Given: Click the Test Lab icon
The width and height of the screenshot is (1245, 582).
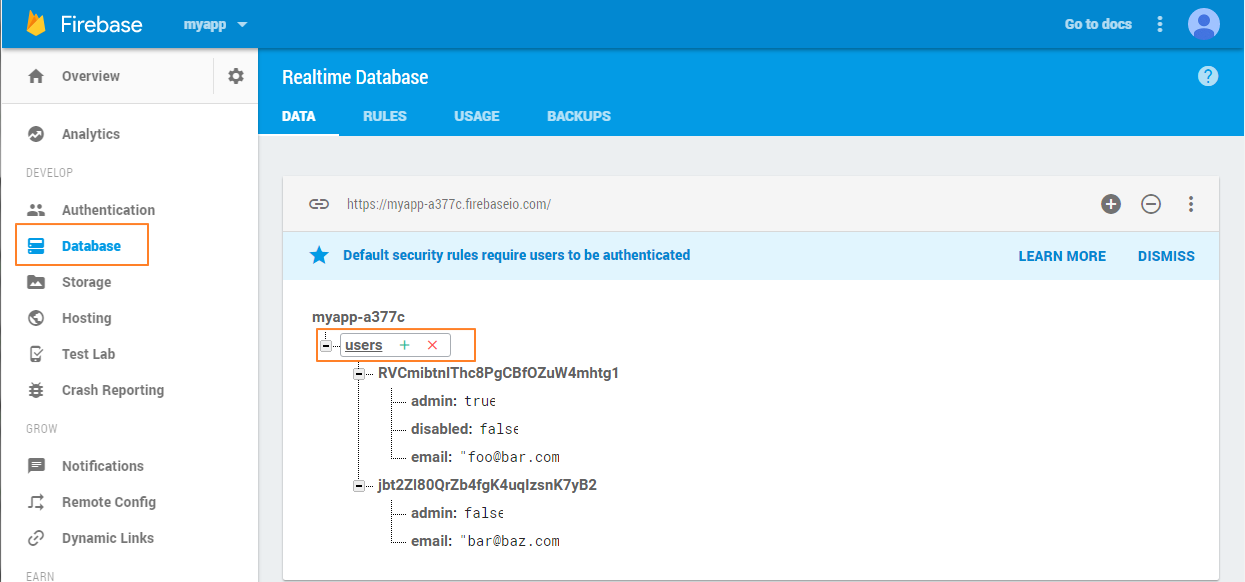Looking at the screenshot, I should (36, 354).
